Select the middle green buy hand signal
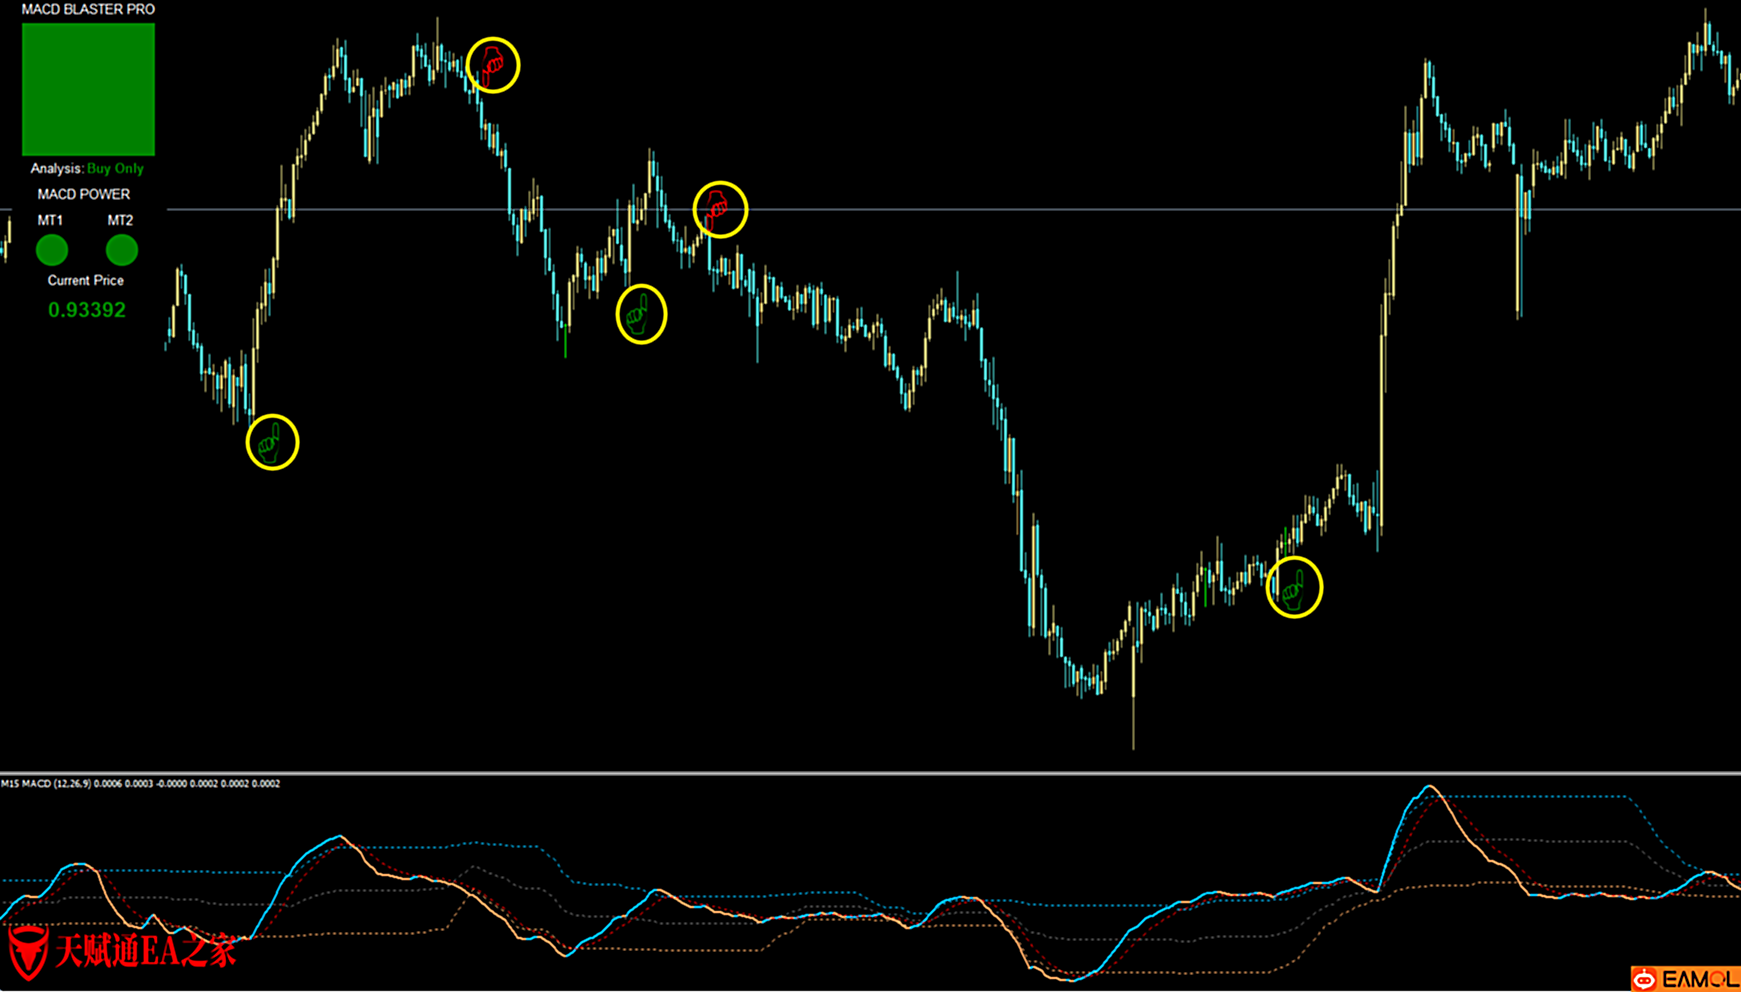 click(x=640, y=314)
